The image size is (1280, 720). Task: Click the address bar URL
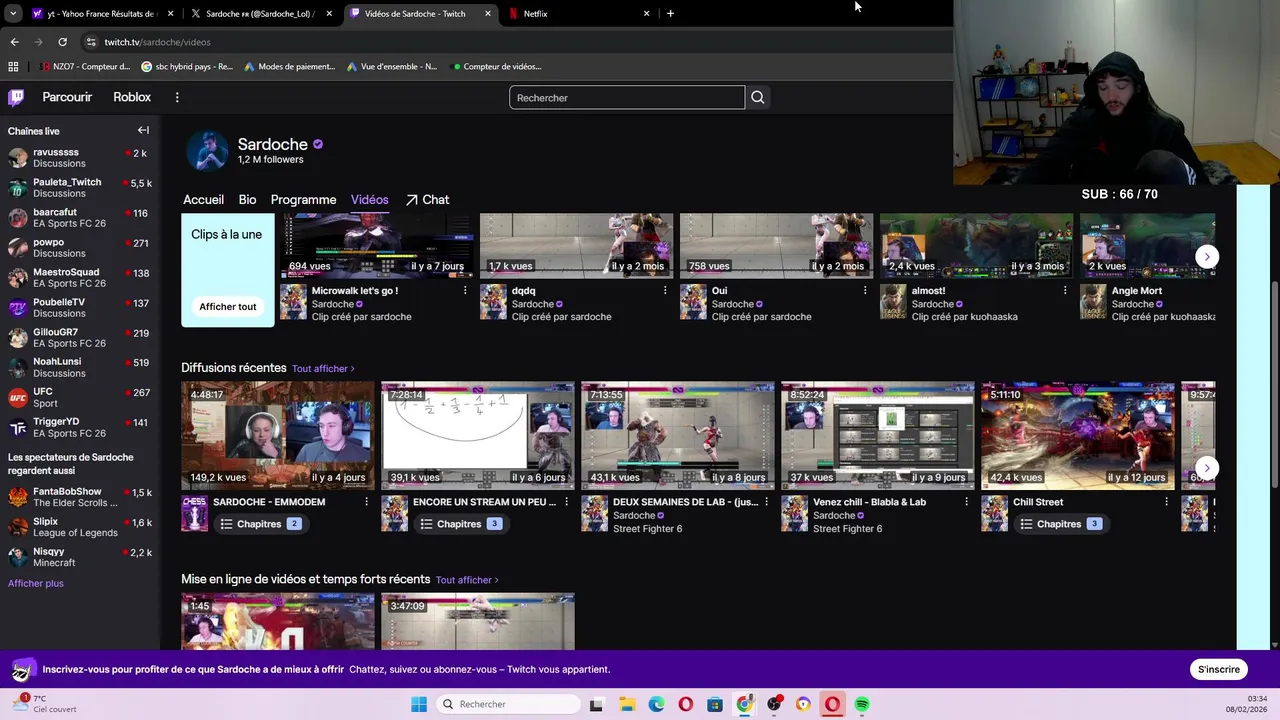157,42
